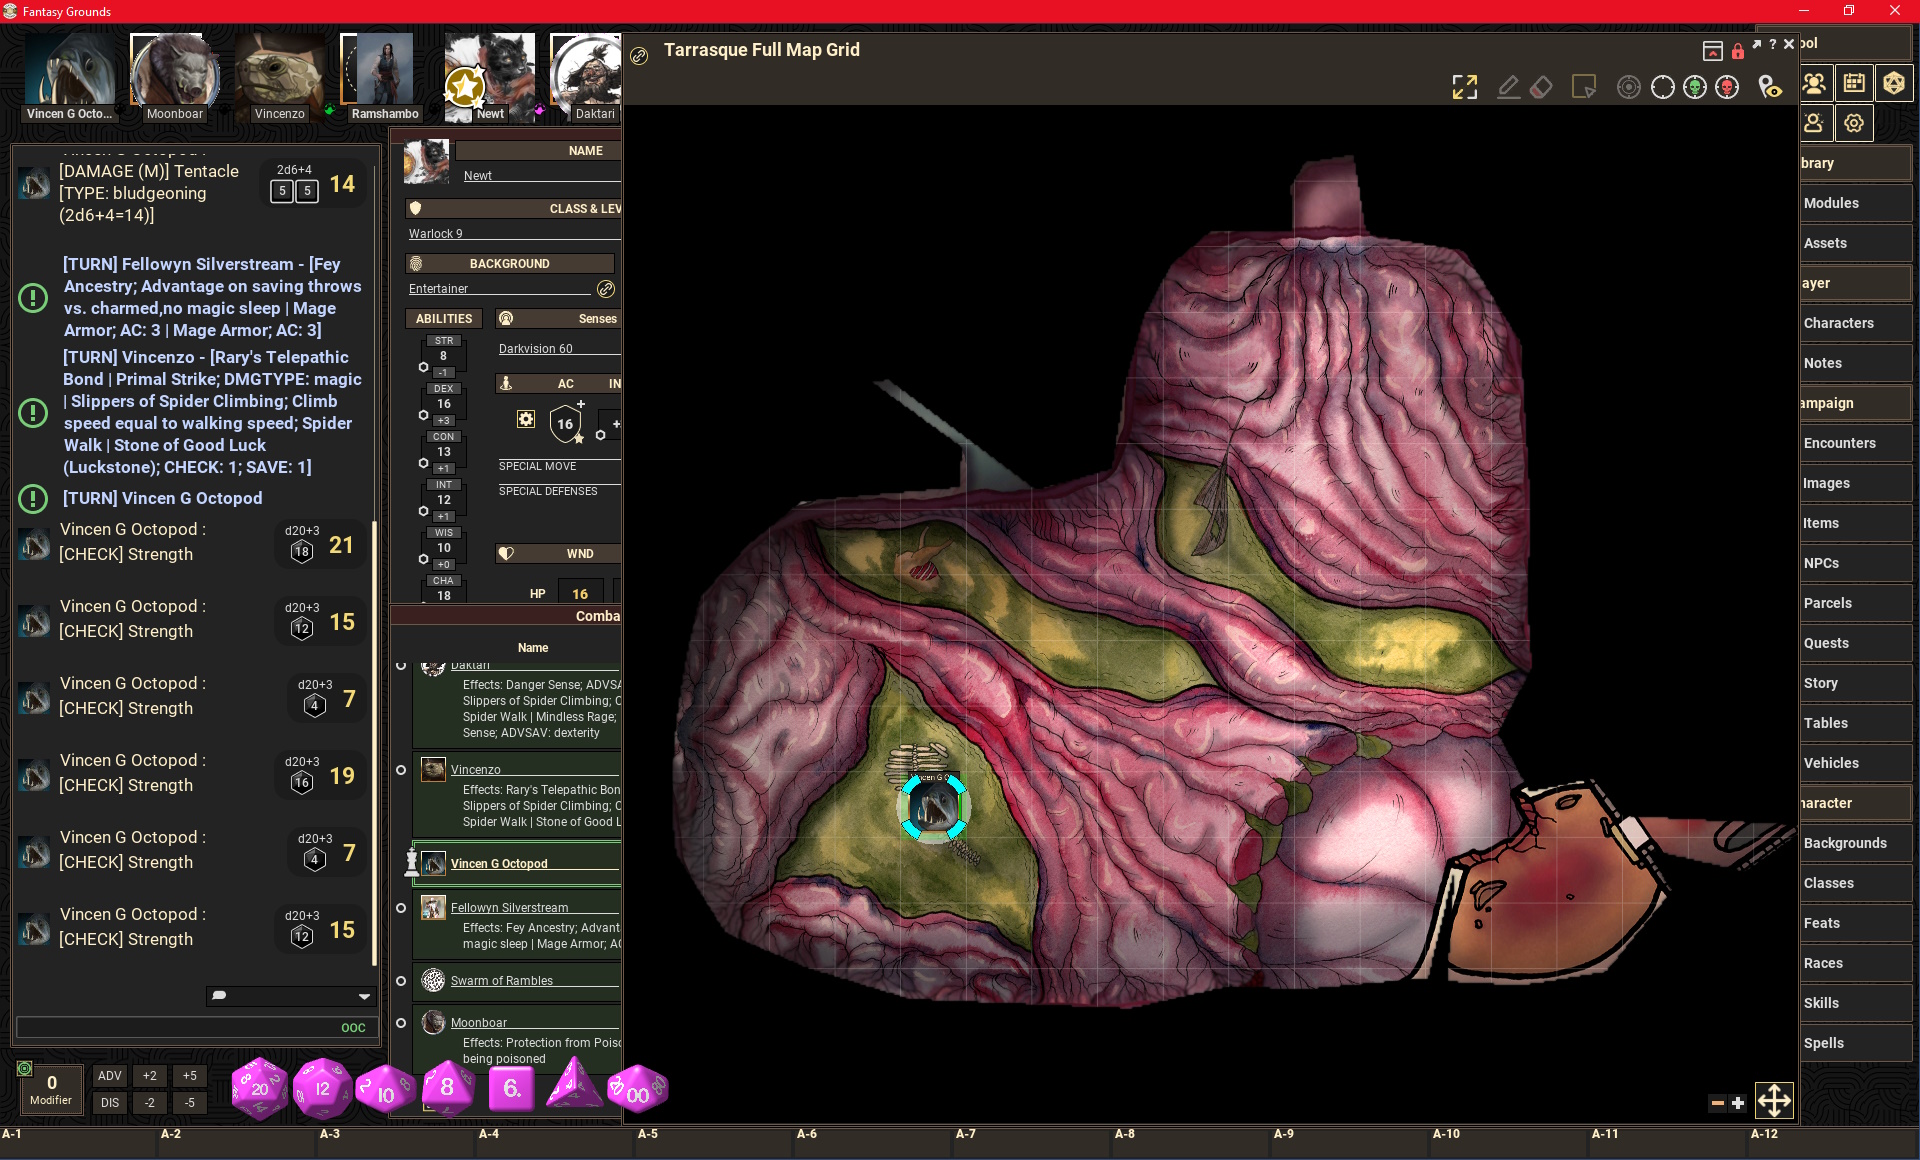Click the green skull target icon
1920x1160 pixels.
[1695, 88]
